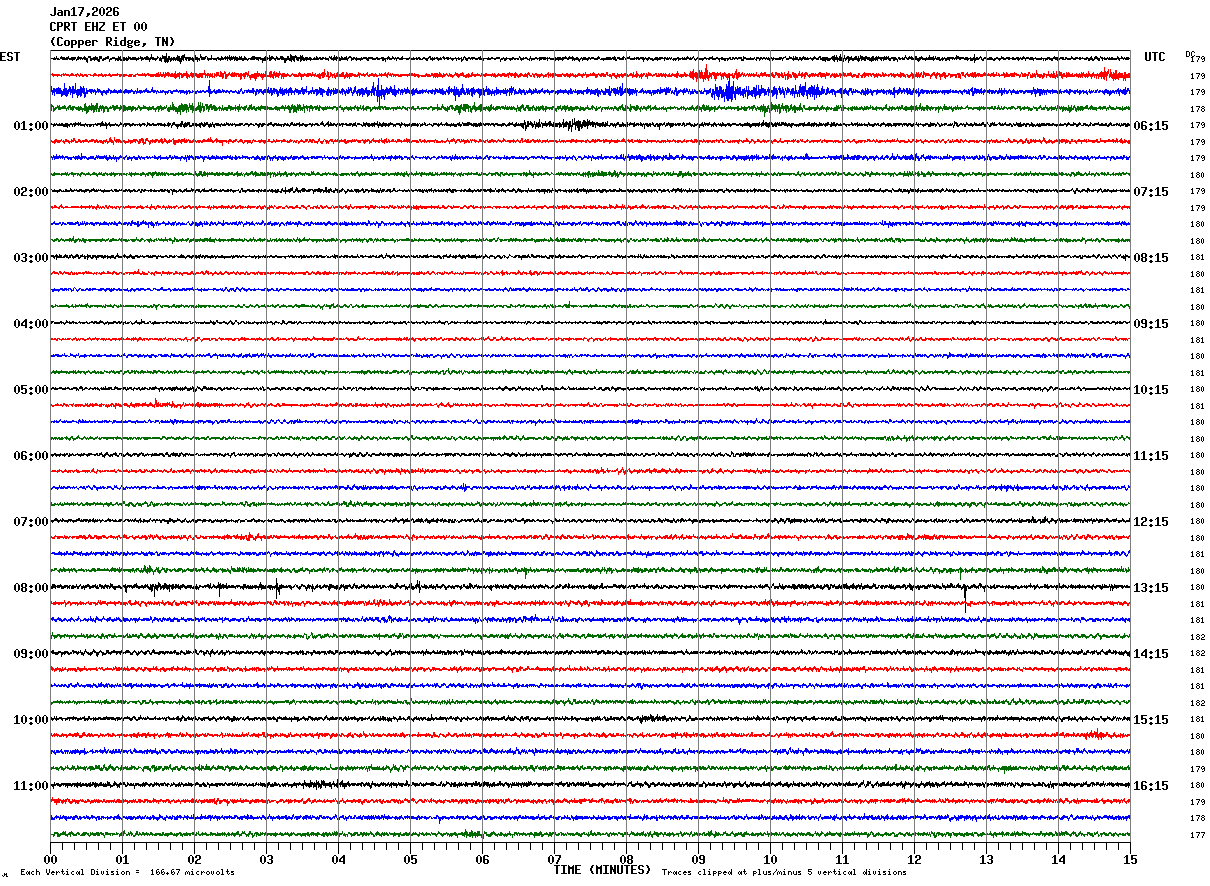The width and height of the screenshot is (1210, 886).
Task: Select the 01:00 EST row label
Action: tap(31, 126)
